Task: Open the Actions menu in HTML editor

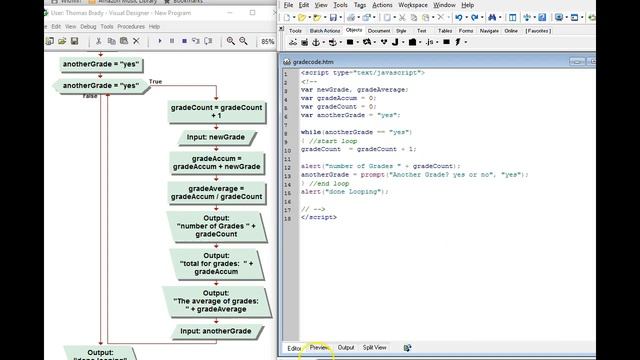Action: click(382, 5)
